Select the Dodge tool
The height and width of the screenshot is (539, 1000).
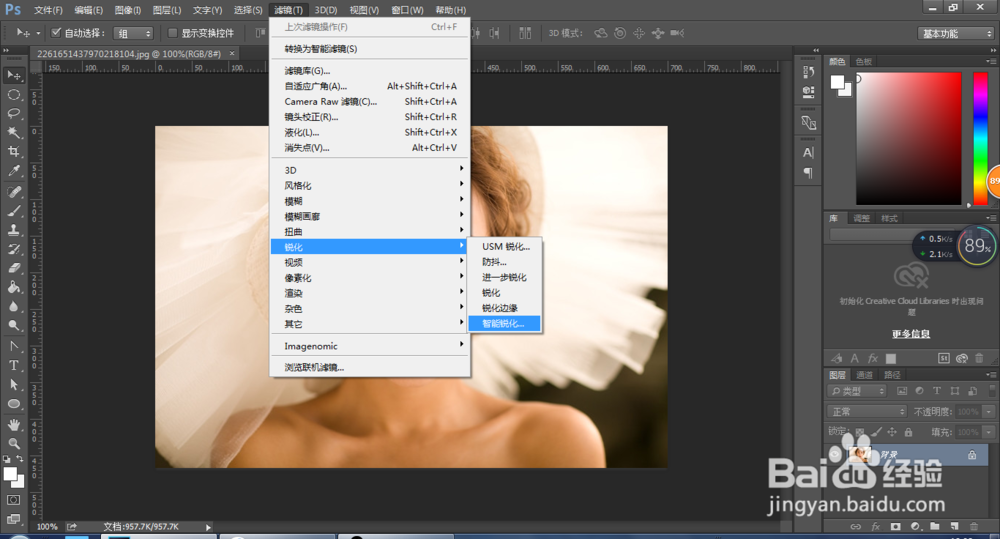13,326
